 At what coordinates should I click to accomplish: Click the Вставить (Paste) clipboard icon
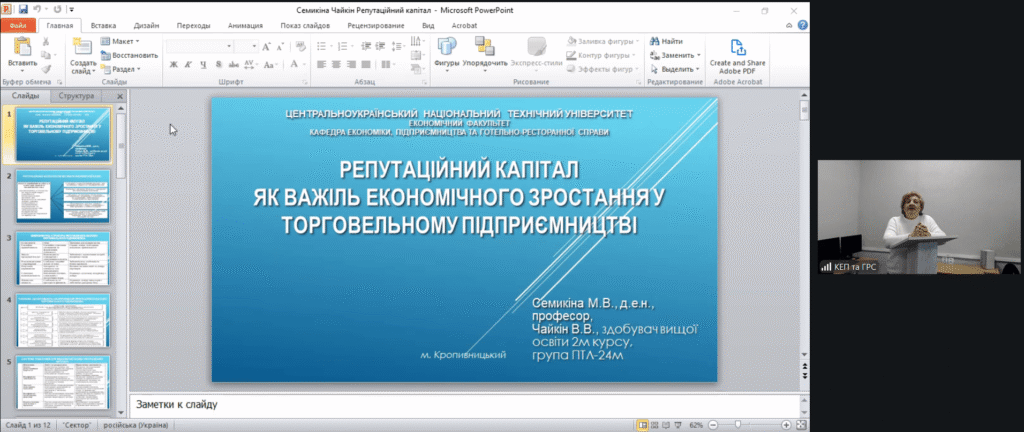tap(22, 47)
